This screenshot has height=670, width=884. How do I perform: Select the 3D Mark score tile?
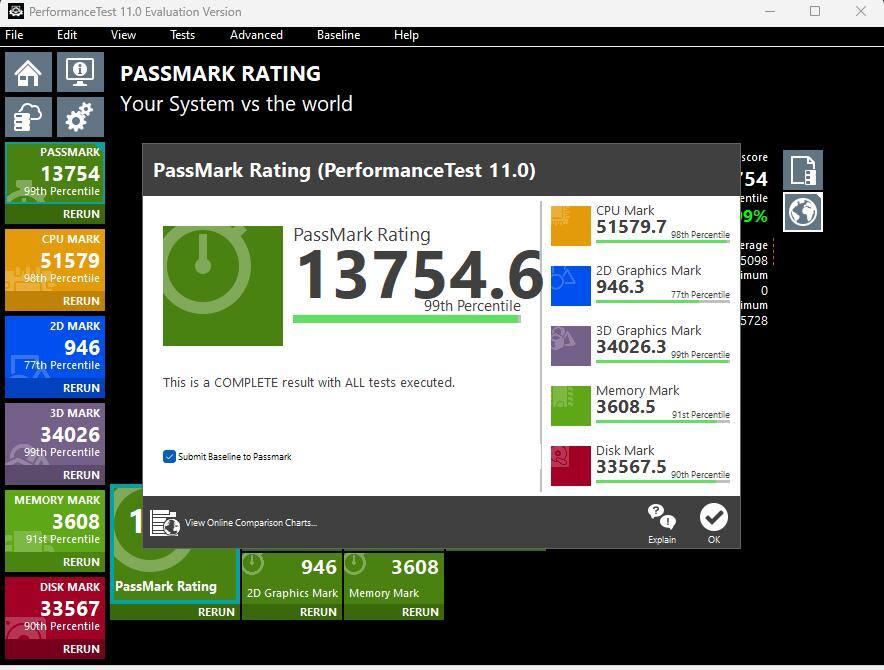[55, 434]
